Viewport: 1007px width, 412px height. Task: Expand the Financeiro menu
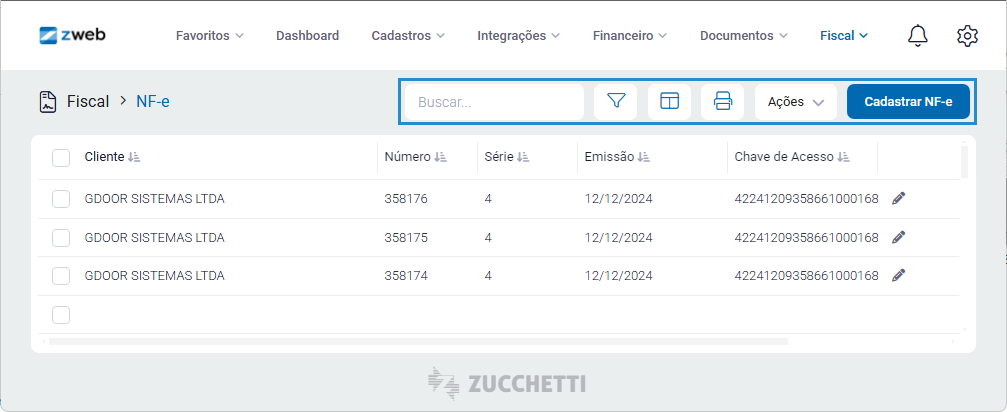tap(629, 36)
